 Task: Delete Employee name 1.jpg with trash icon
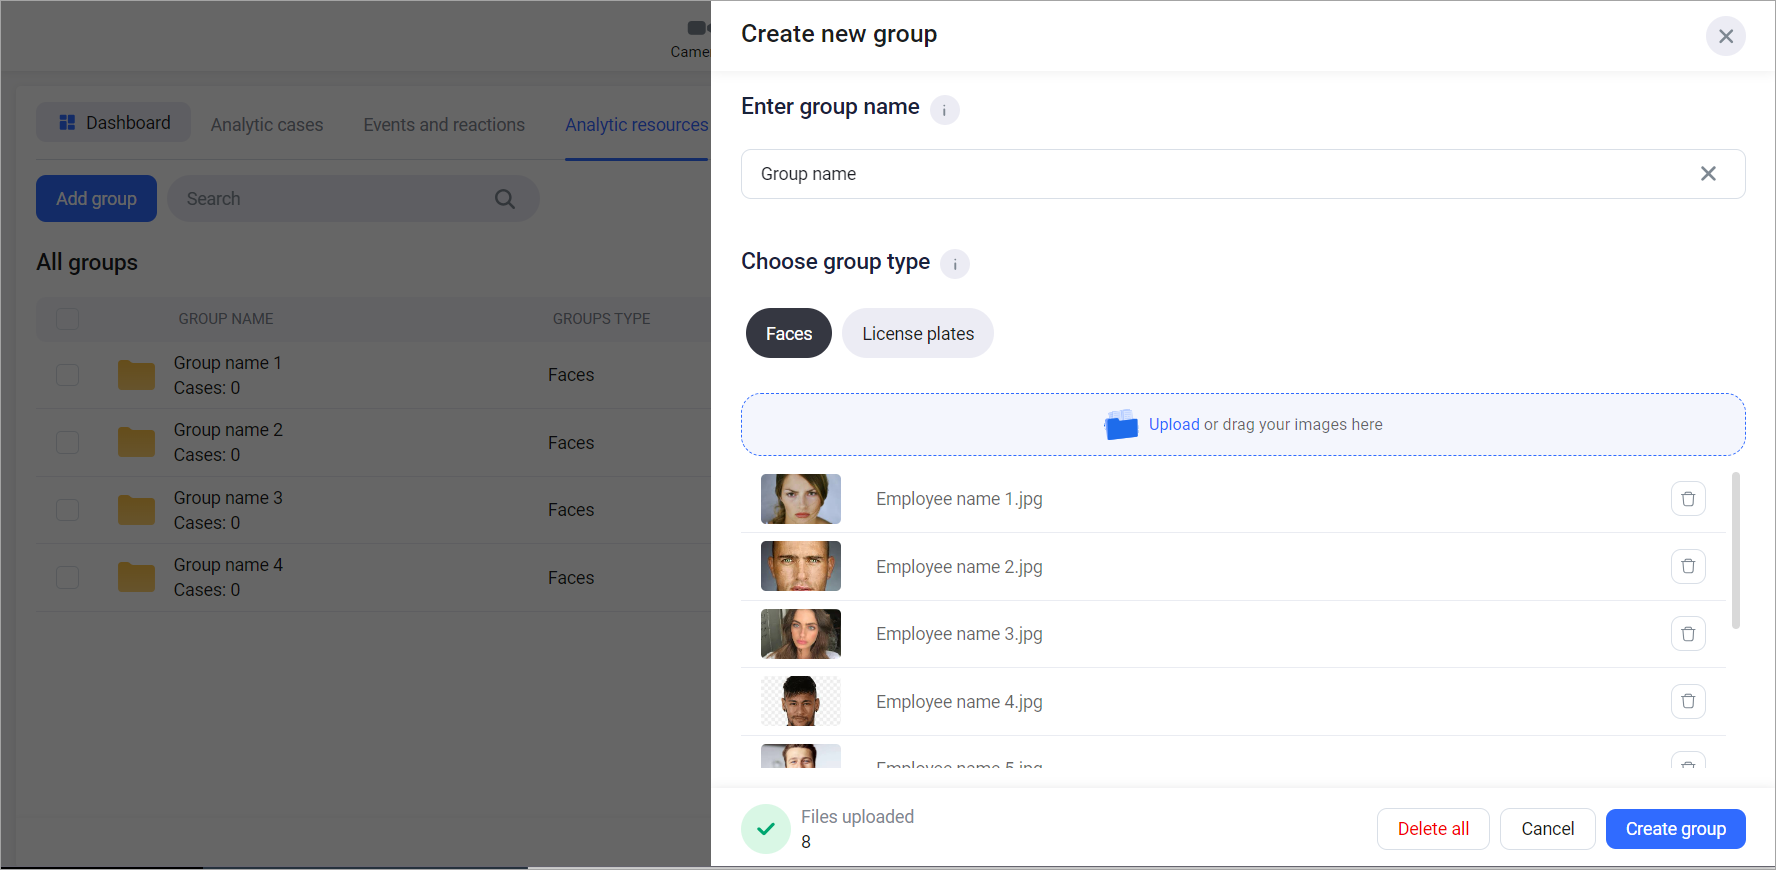click(x=1688, y=499)
